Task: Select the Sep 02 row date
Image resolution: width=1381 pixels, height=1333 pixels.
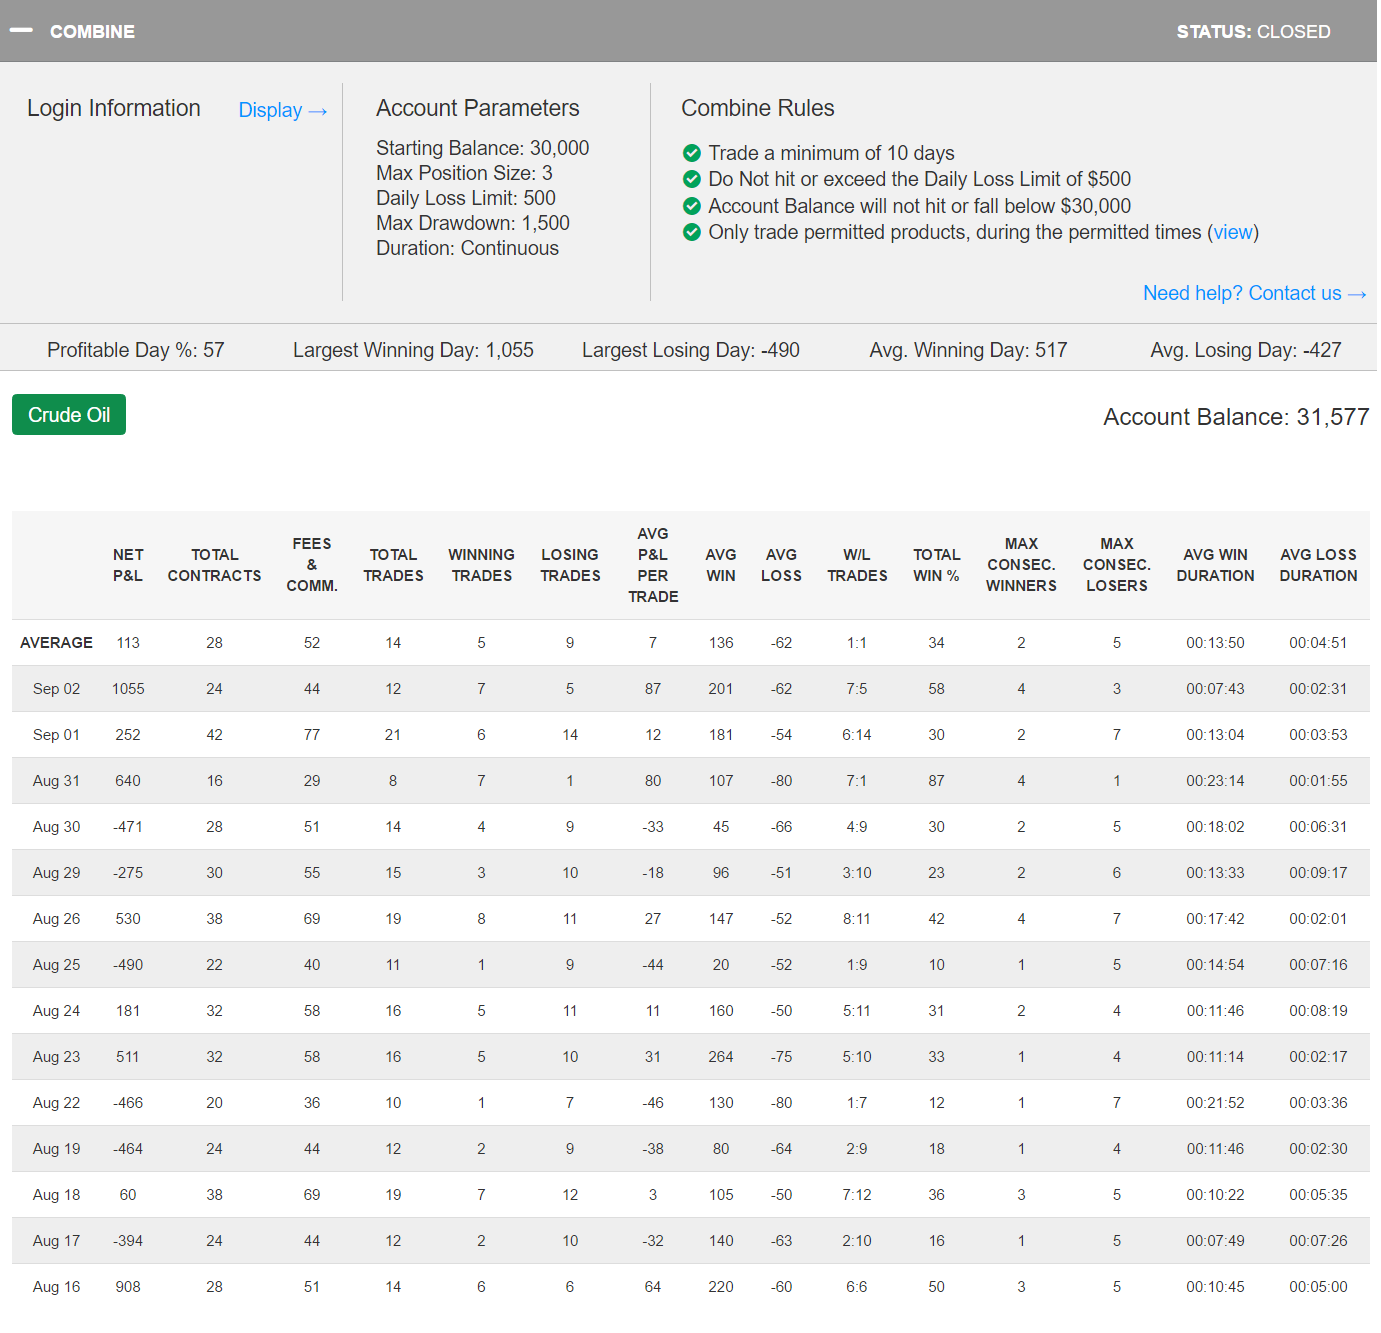Action: (x=56, y=689)
